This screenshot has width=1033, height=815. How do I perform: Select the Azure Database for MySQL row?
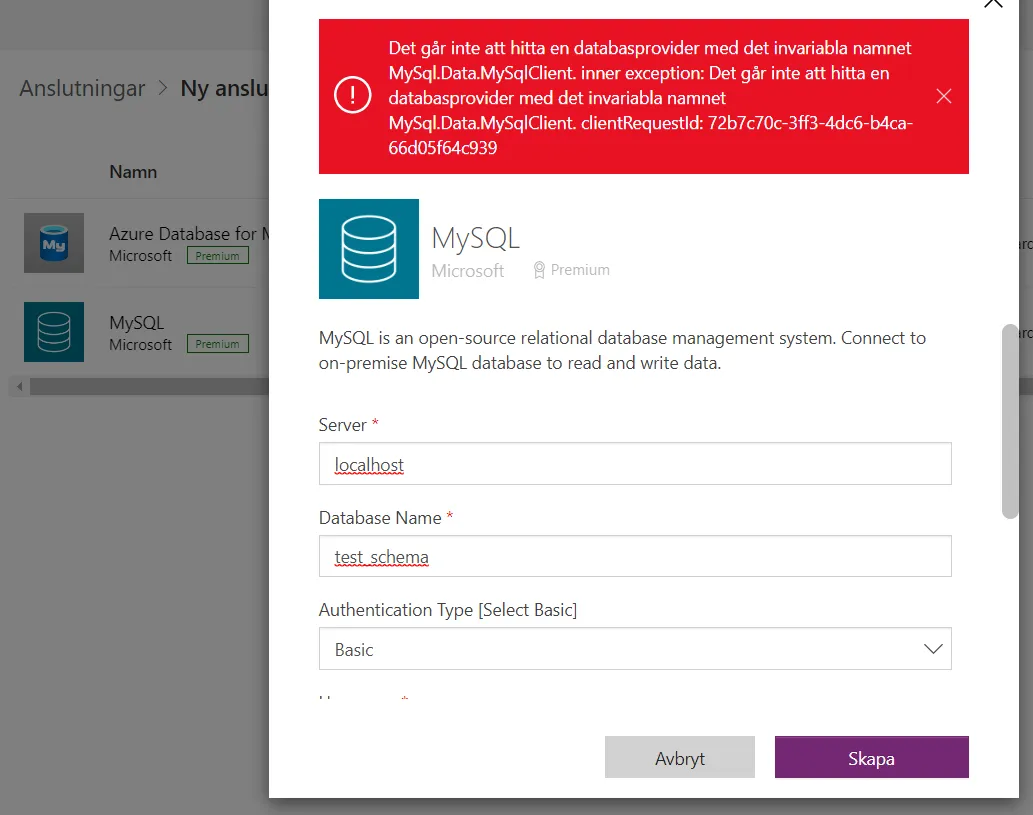[x=140, y=243]
